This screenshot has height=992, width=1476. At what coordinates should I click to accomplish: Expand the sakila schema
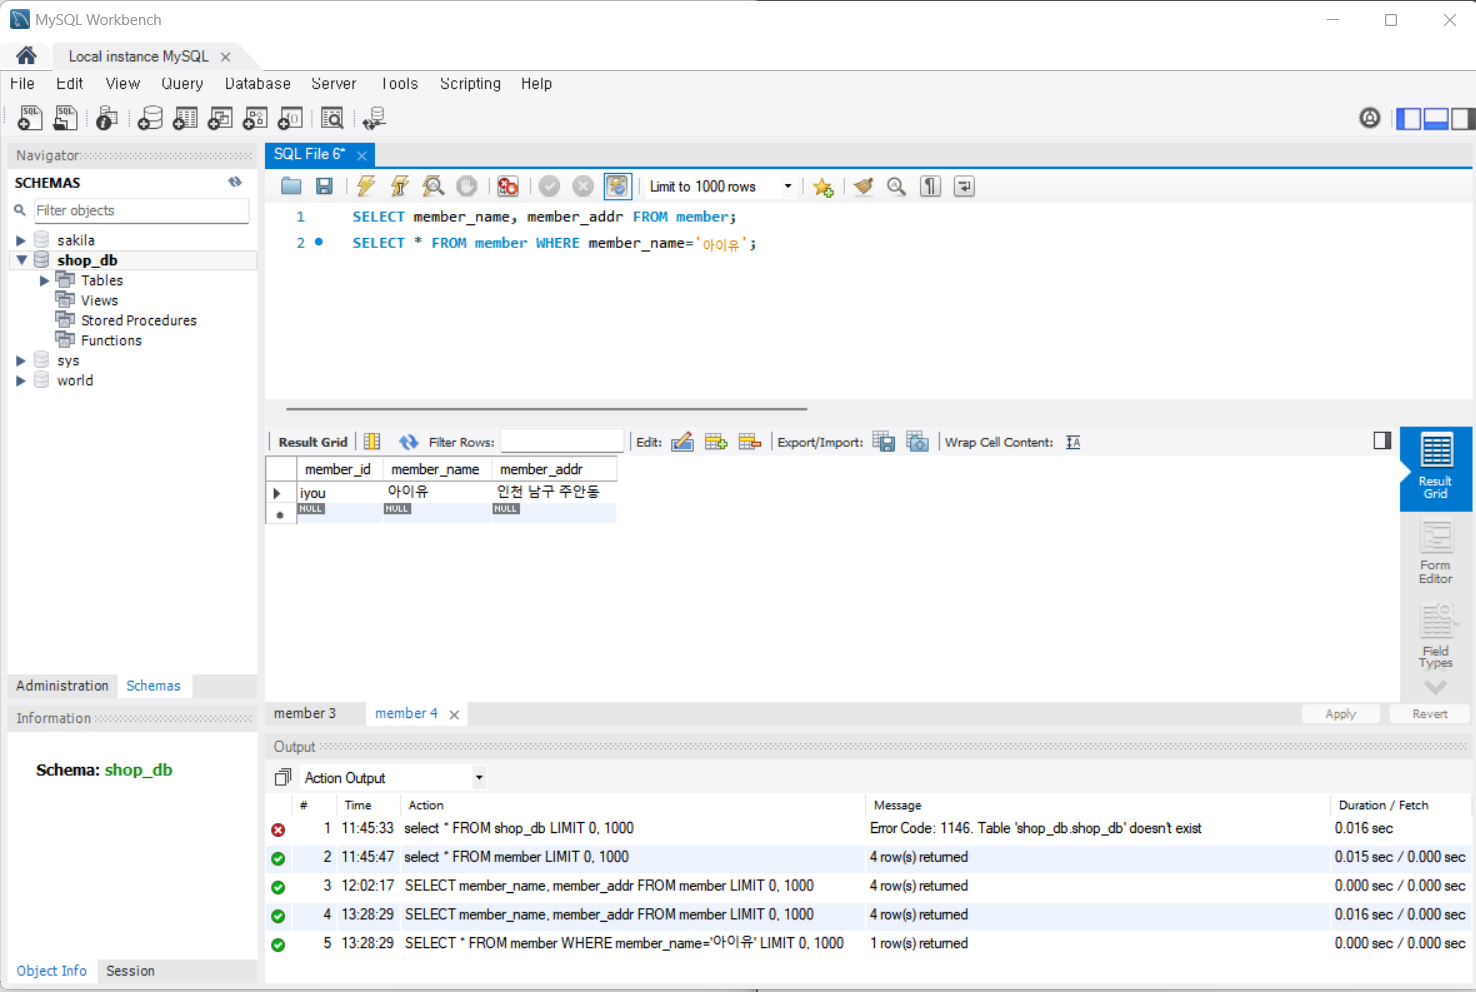[21, 240]
